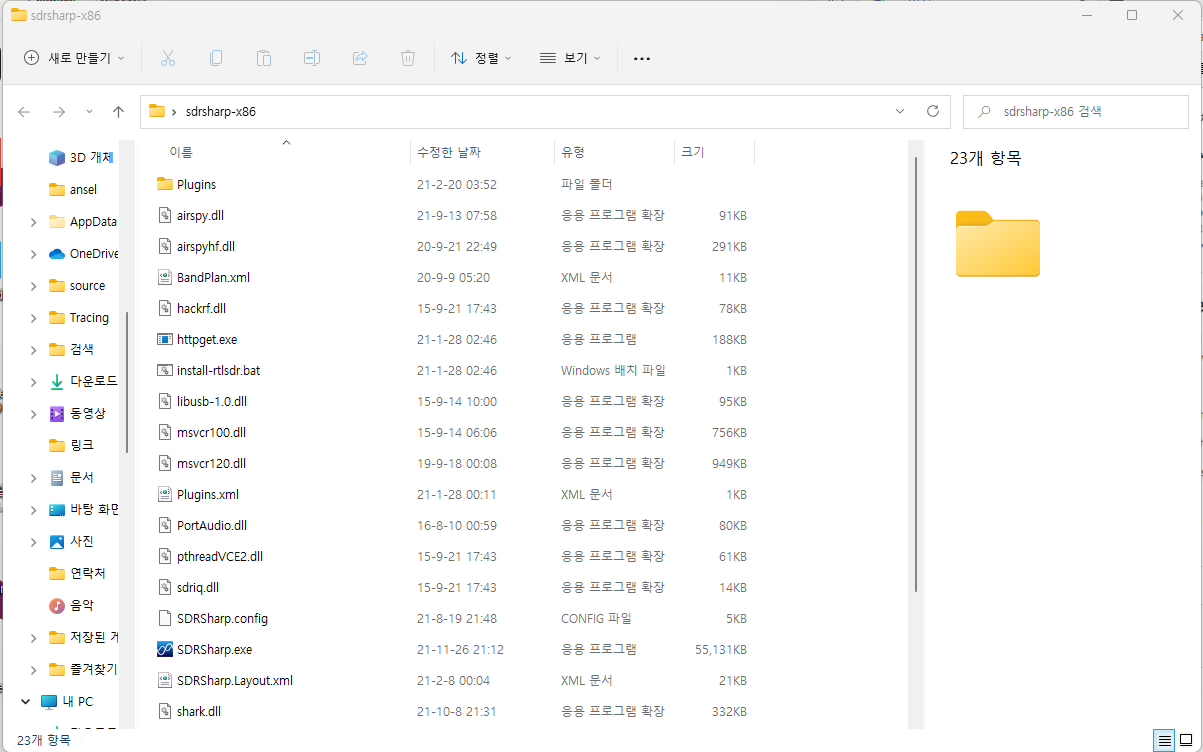The height and width of the screenshot is (752, 1203).
Task: Click the Copy icon in toolbar
Action: [216, 58]
